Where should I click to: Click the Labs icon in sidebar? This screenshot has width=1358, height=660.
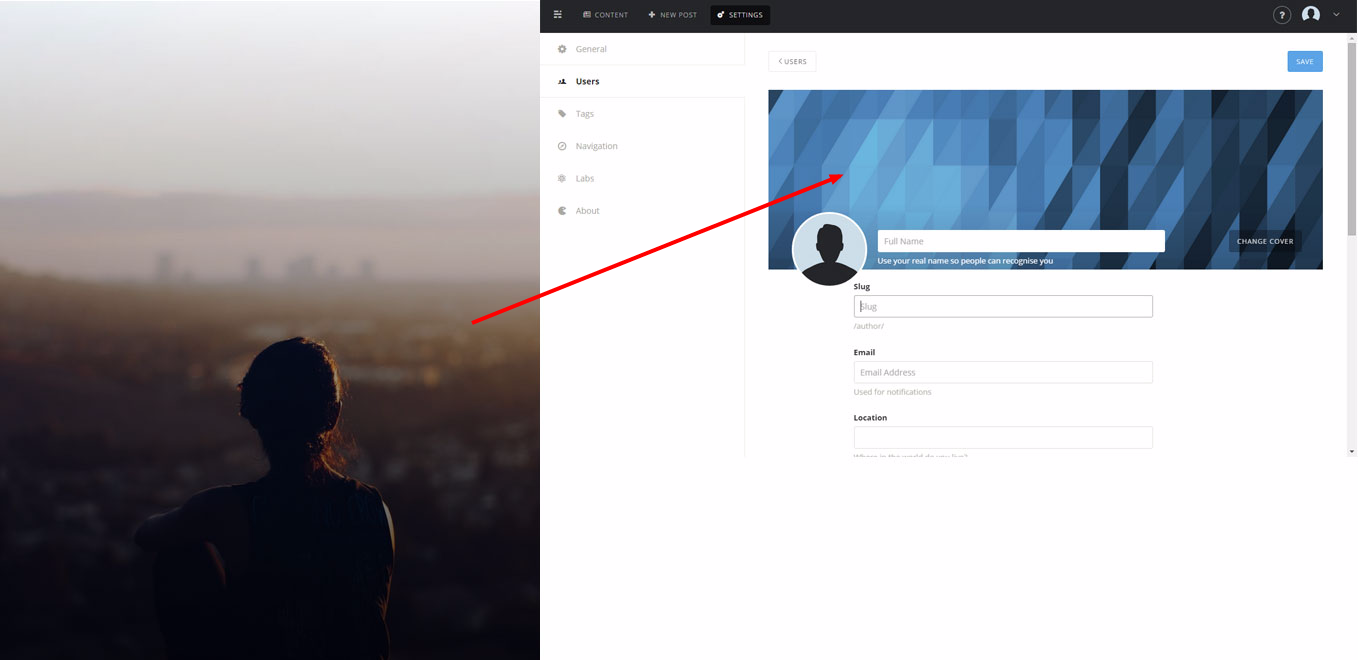pyautogui.click(x=562, y=178)
